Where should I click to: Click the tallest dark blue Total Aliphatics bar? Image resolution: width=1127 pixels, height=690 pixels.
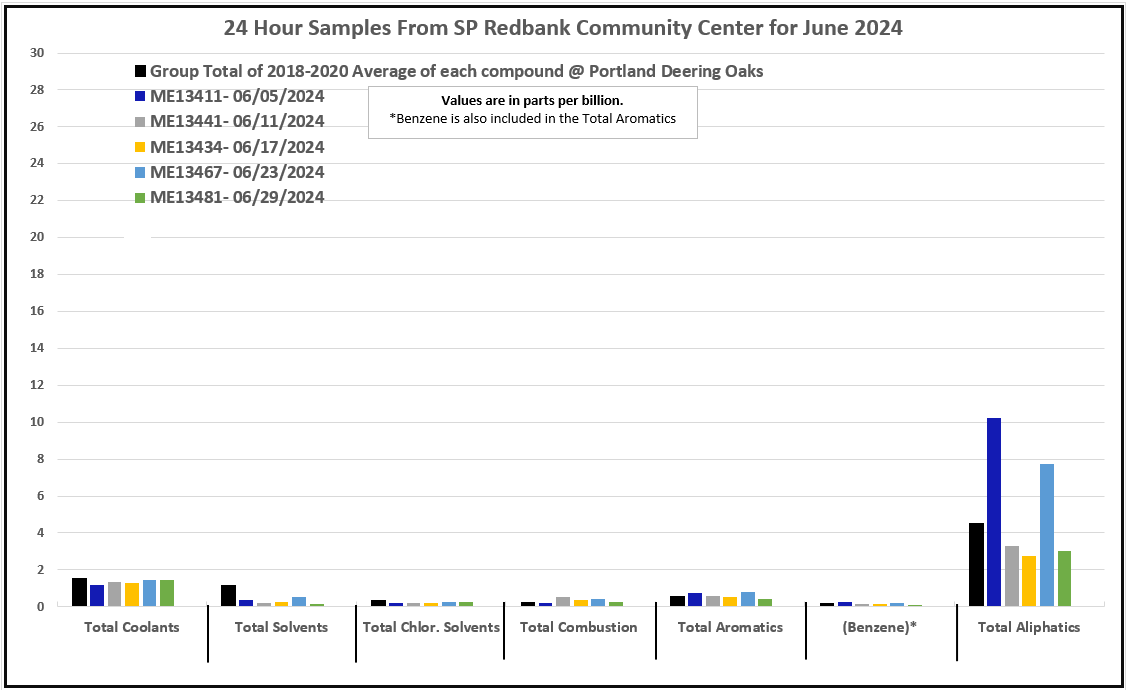[x=994, y=511]
